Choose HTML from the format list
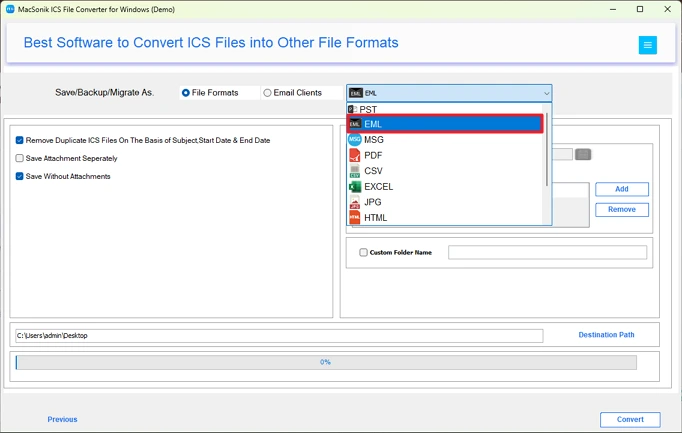 click(445, 217)
